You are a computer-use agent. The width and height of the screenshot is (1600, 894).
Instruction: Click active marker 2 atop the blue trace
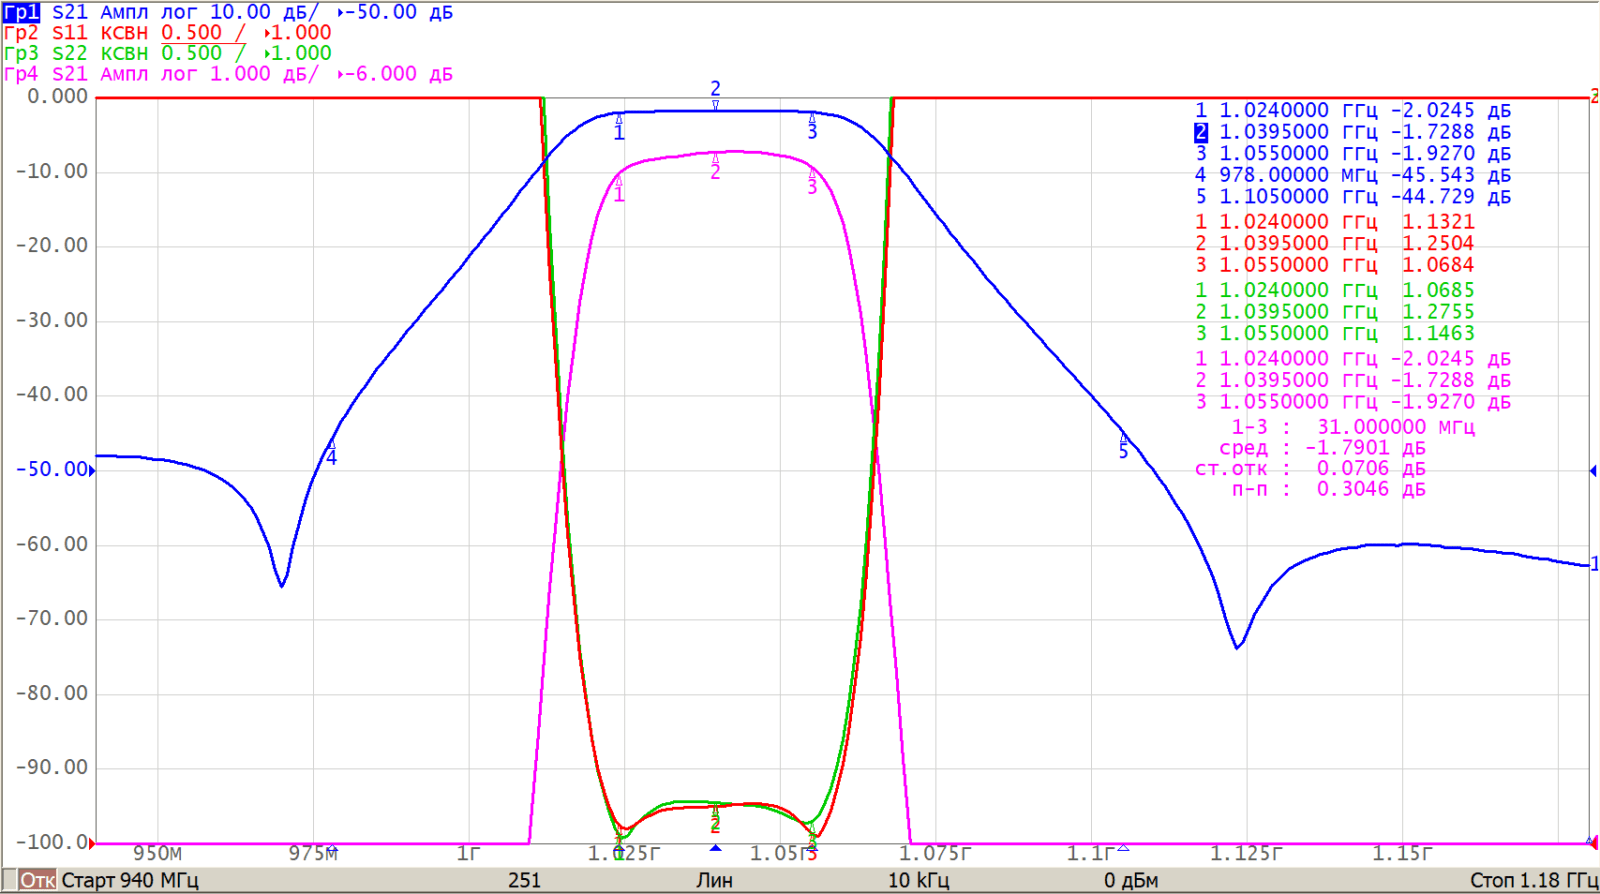point(715,95)
